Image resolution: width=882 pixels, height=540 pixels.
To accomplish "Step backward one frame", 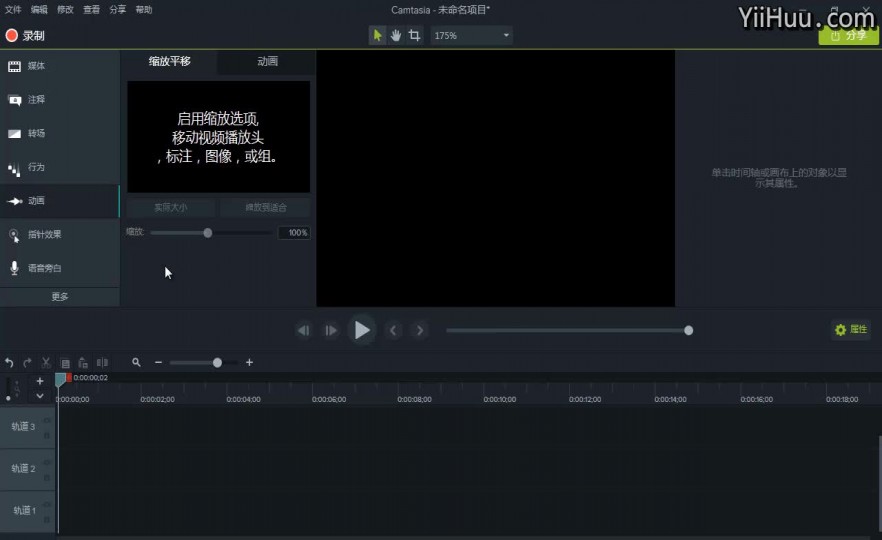I will tap(303, 330).
